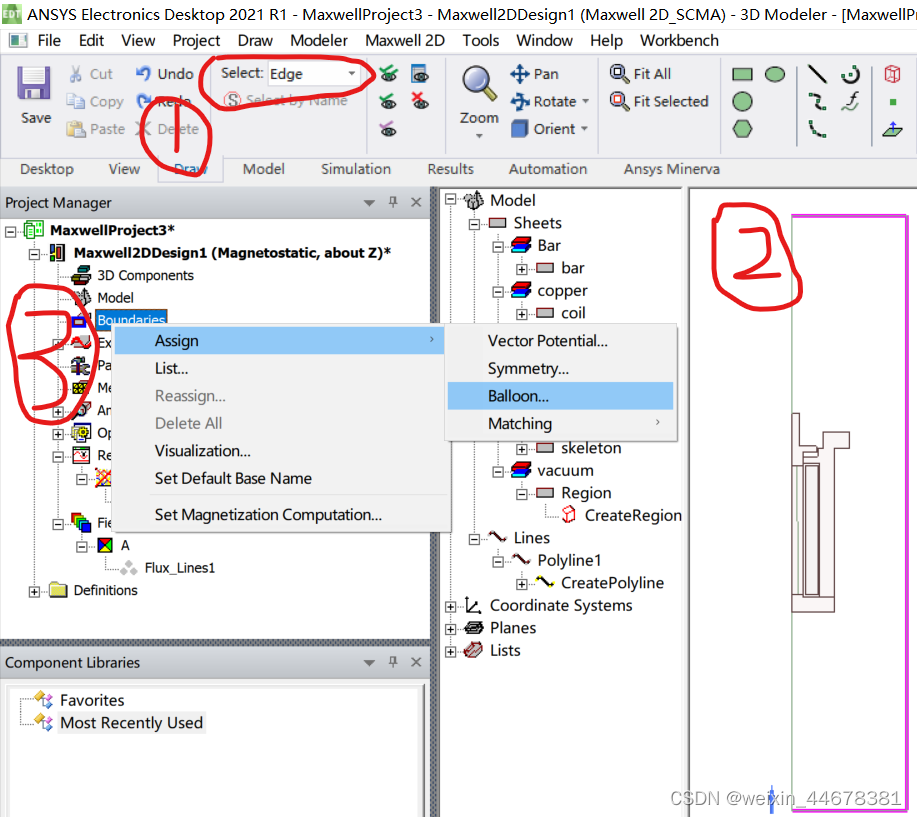Click the Paste command
This screenshot has height=817, width=917.
coord(95,129)
